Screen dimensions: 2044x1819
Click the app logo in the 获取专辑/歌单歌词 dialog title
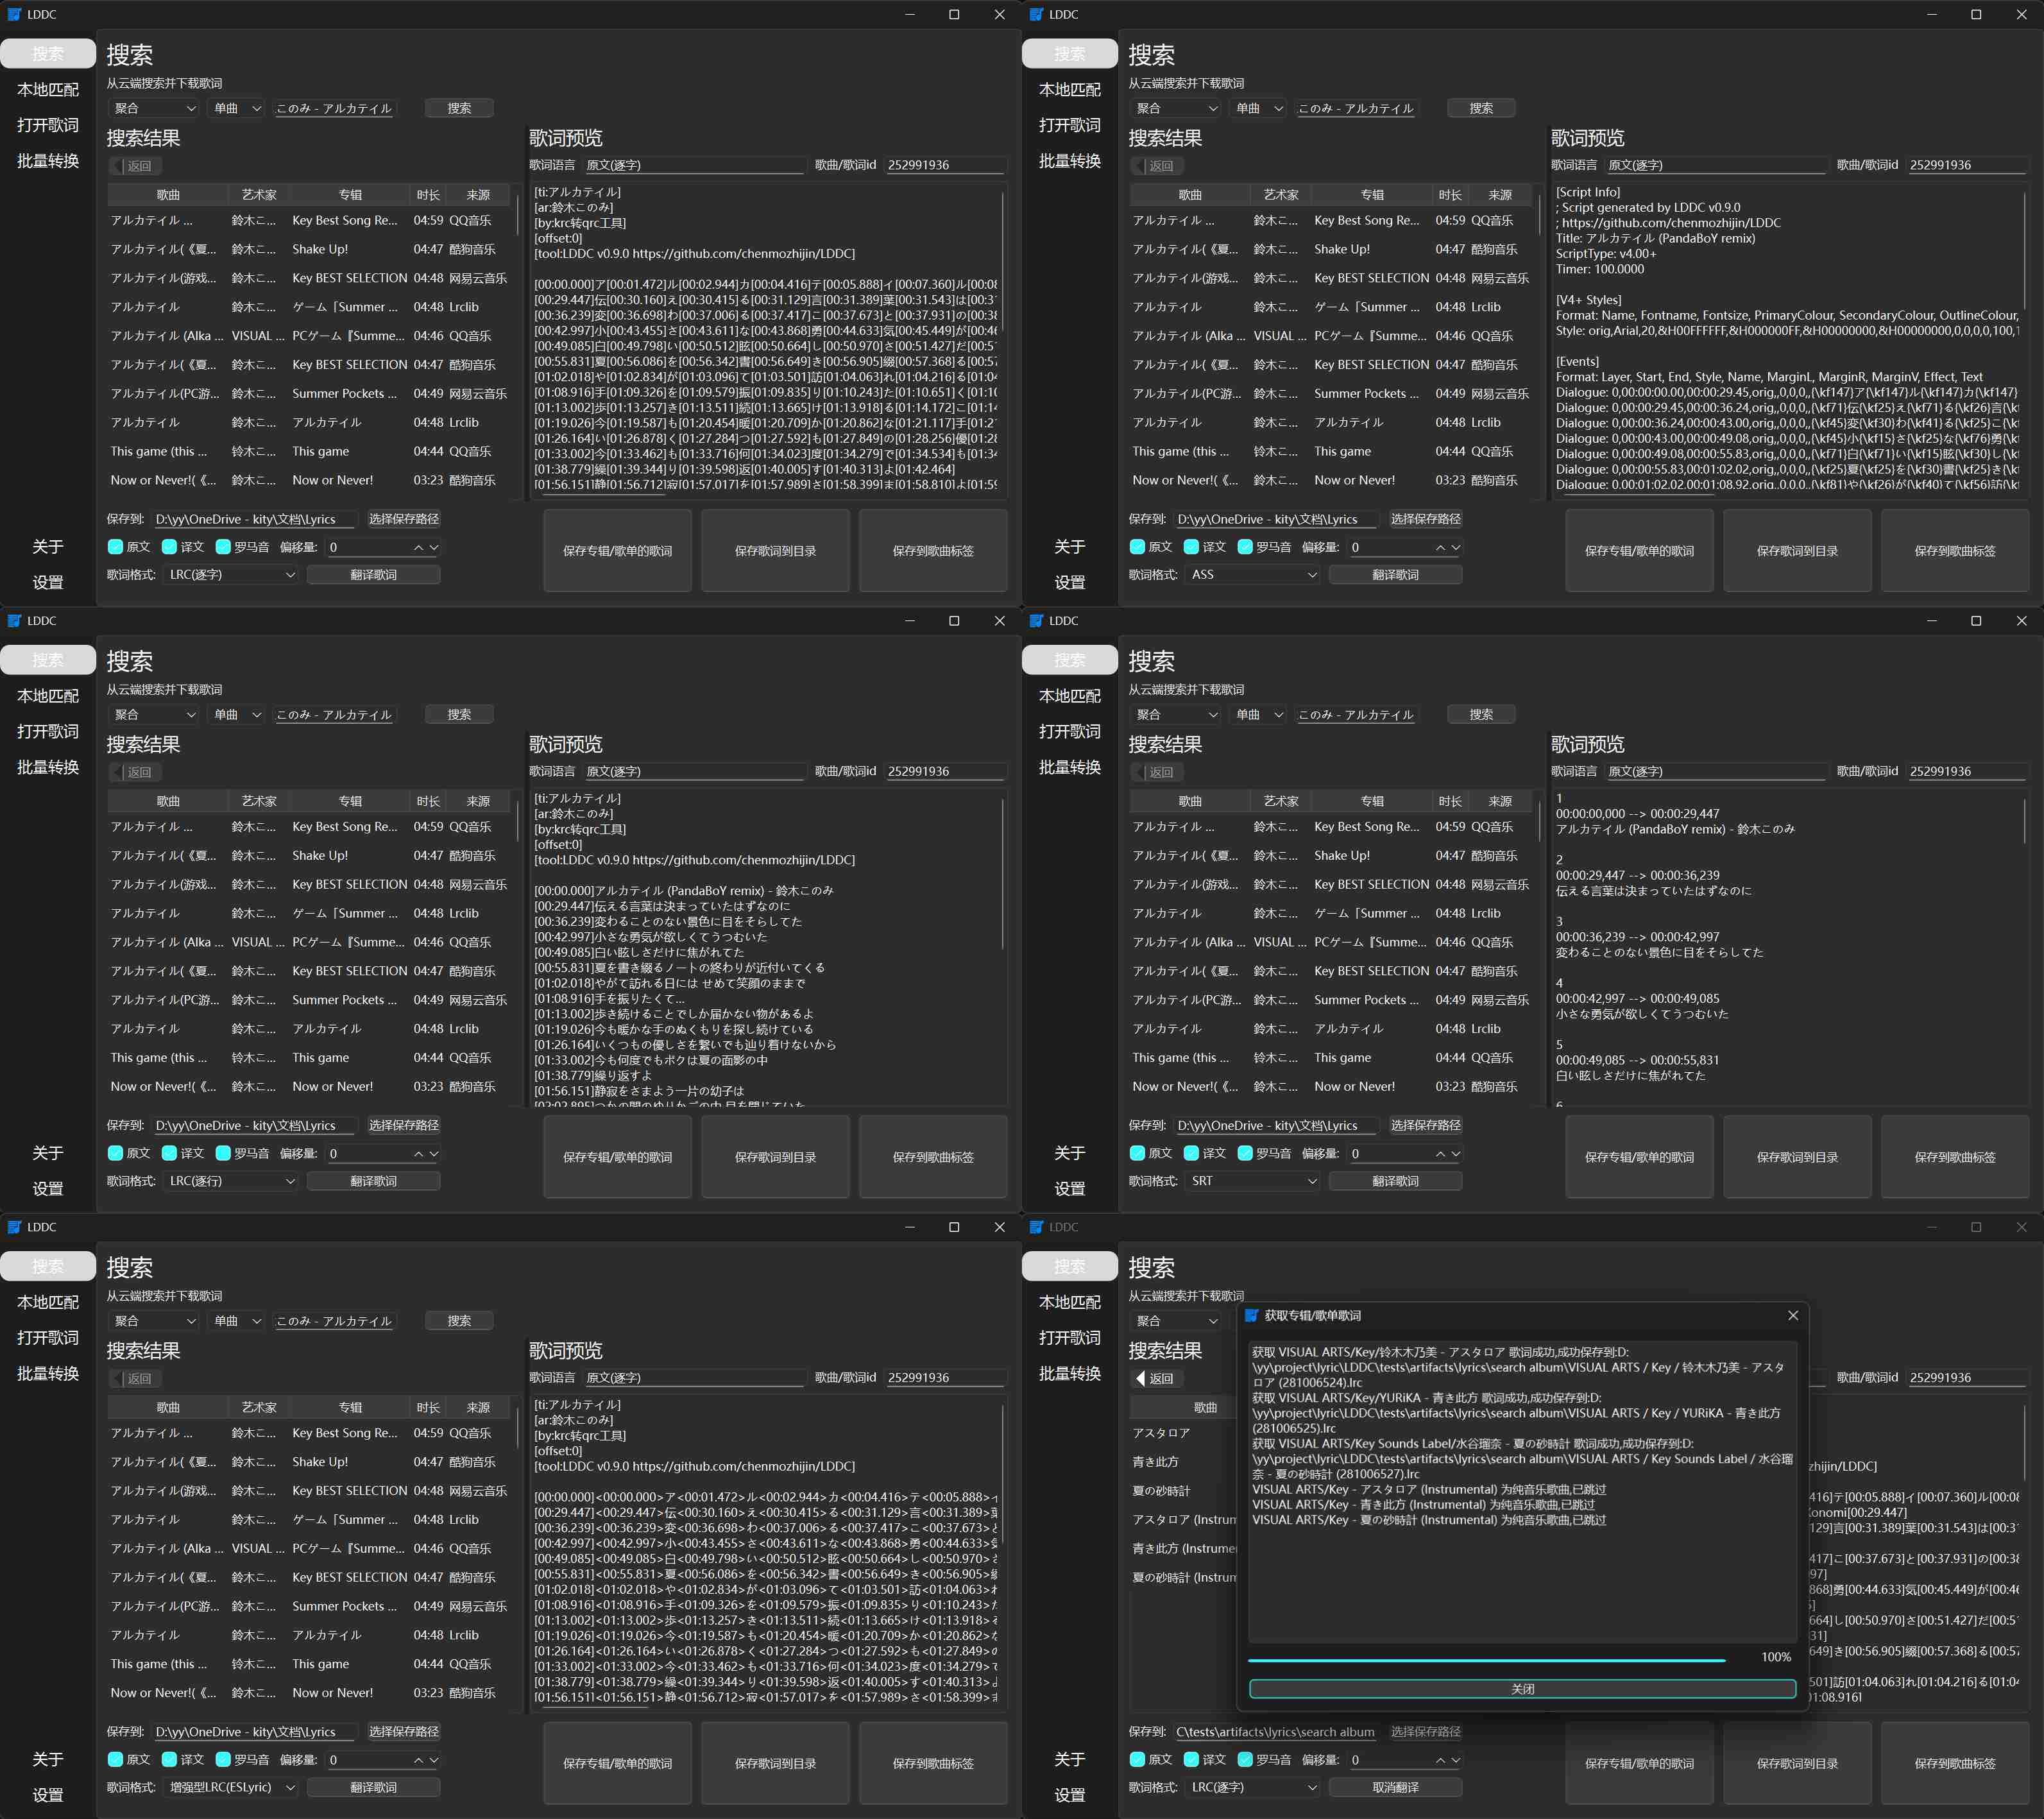click(x=1251, y=1316)
